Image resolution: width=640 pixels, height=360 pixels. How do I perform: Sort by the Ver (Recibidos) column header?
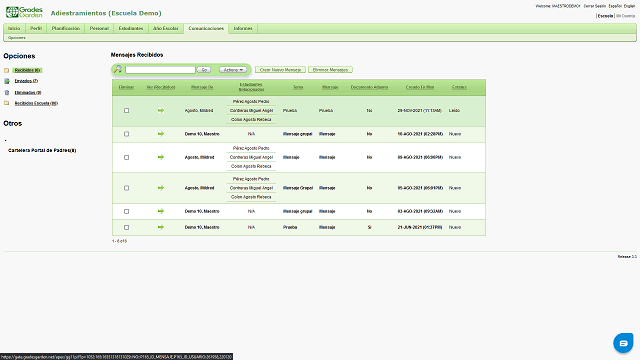coord(161,87)
